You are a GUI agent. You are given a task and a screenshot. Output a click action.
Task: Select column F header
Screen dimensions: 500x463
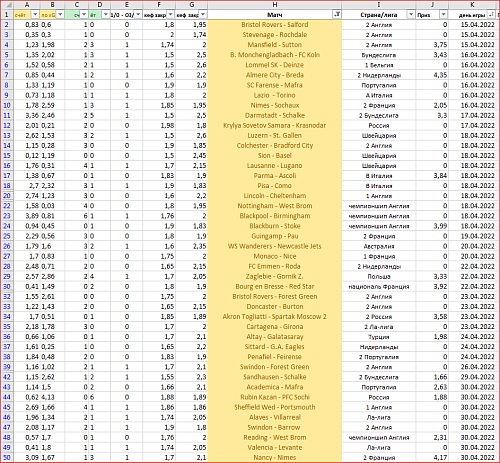tap(159, 5)
